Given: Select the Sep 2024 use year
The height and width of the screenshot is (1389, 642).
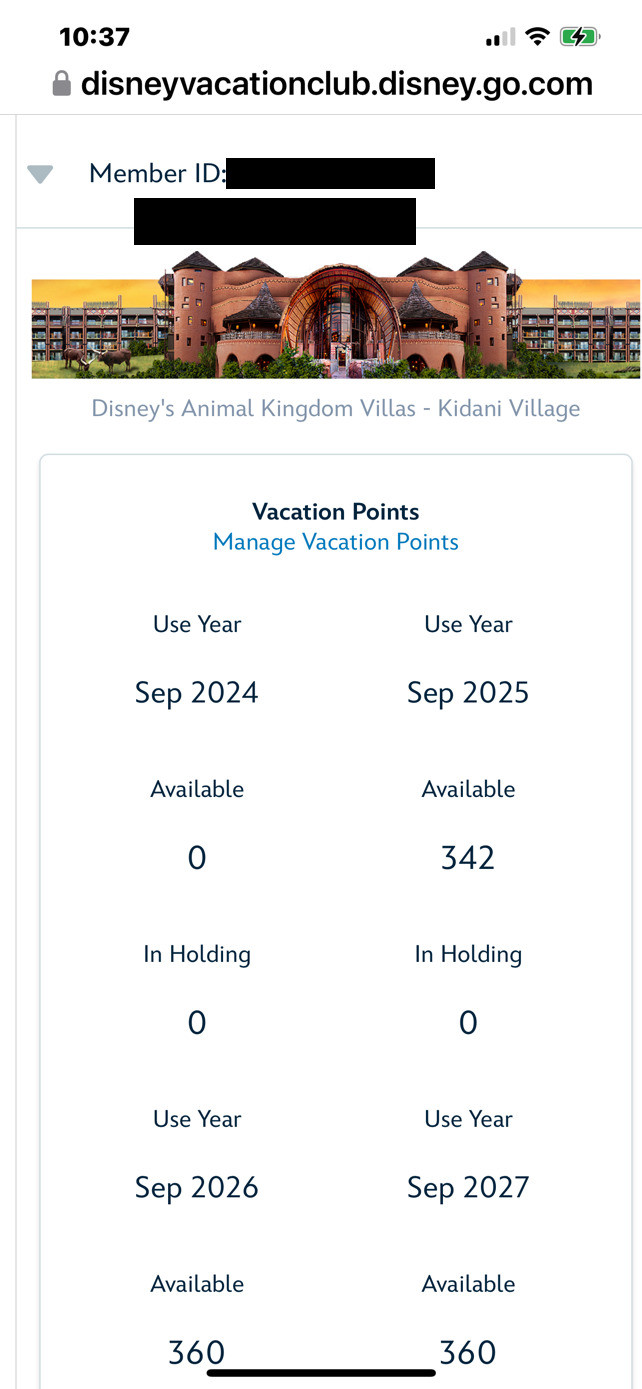Looking at the screenshot, I should (x=197, y=693).
